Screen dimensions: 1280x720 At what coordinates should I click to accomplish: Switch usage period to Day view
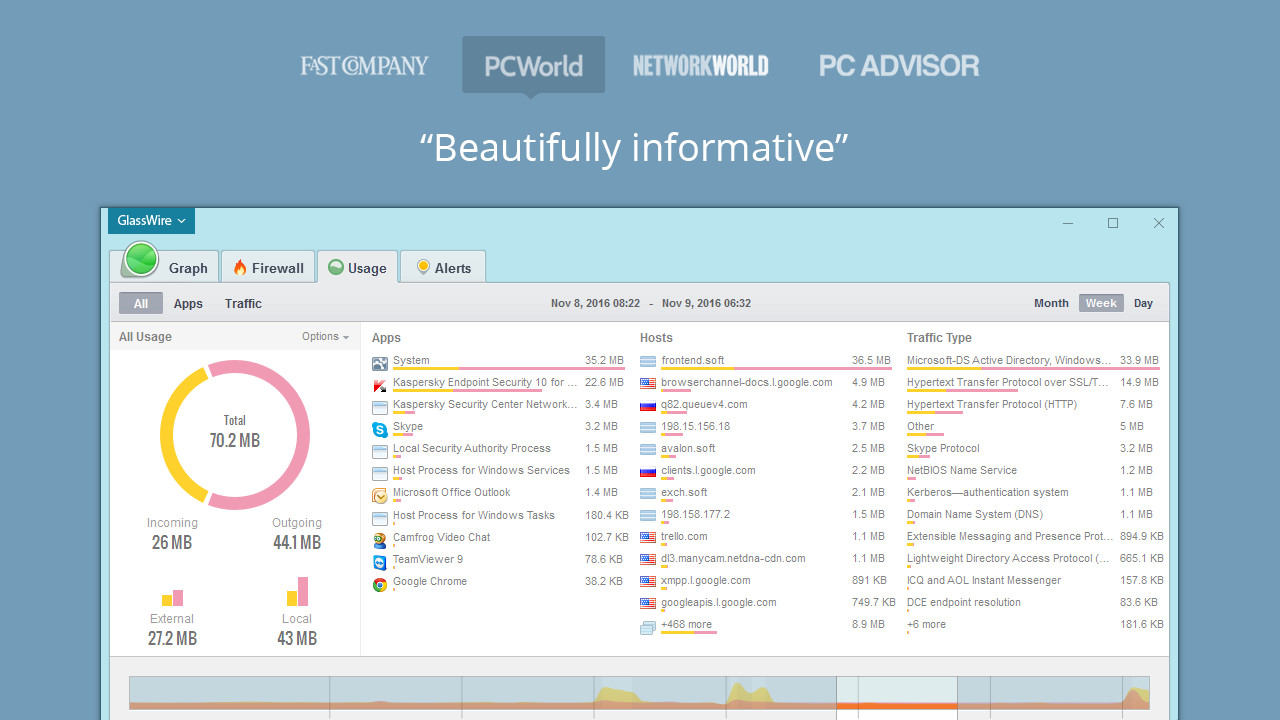pos(1143,303)
